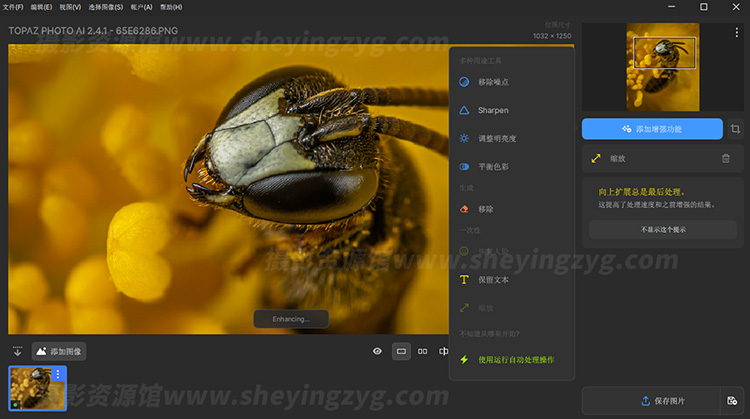Image resolution: width=750 pixels, height=419 pixels.
Task: Open the 视图(V) menu
Action: pos(70,7)
